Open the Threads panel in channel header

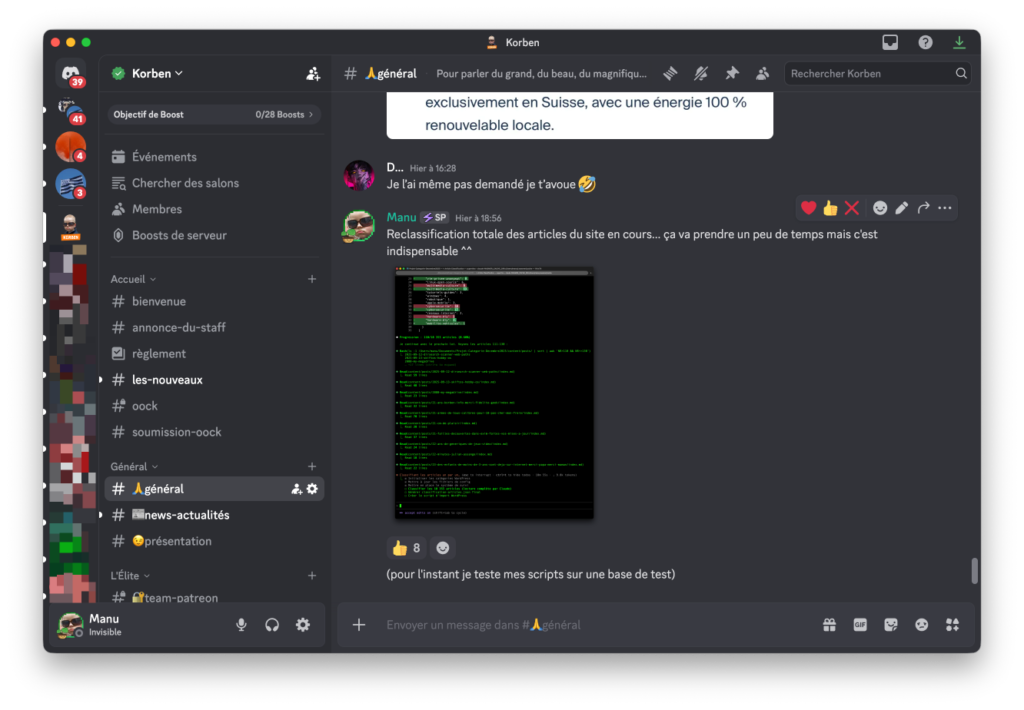pos(670,73)
